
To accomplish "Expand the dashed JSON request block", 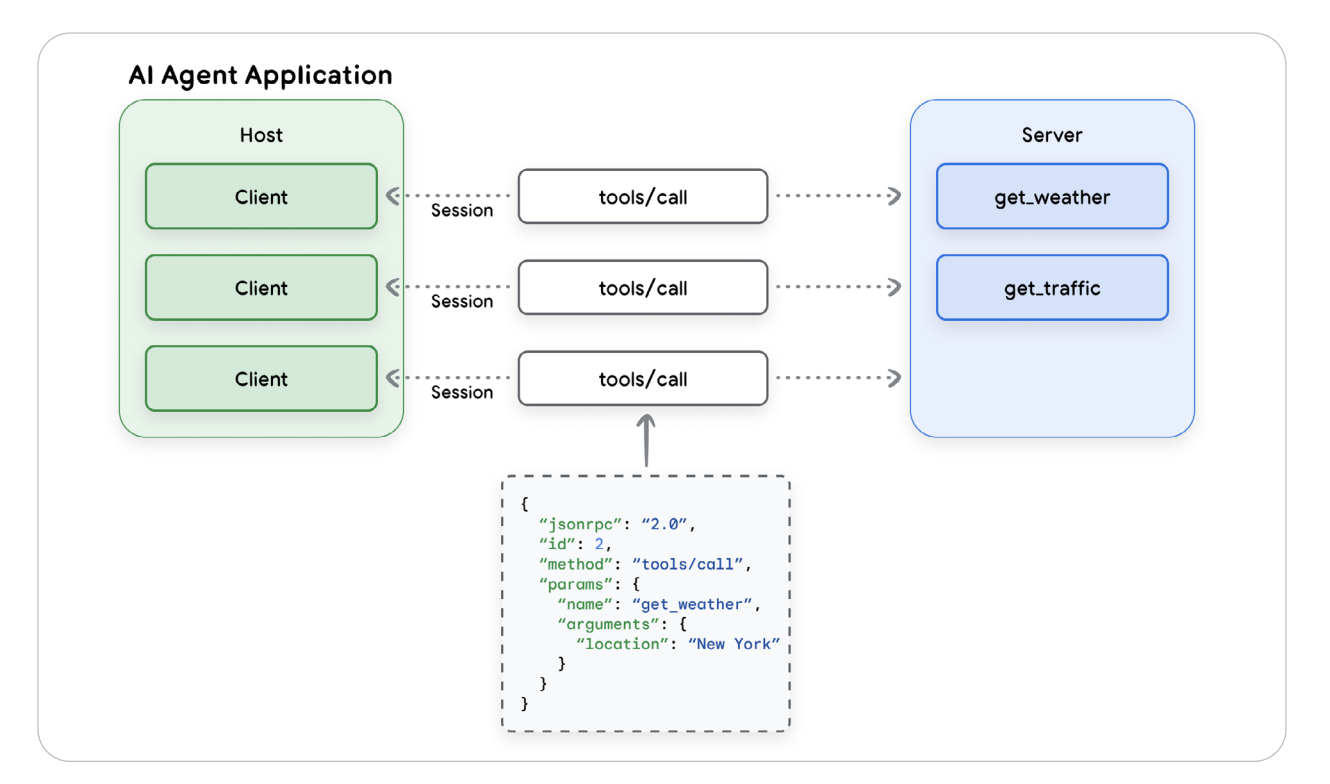I will coord(646,602).
